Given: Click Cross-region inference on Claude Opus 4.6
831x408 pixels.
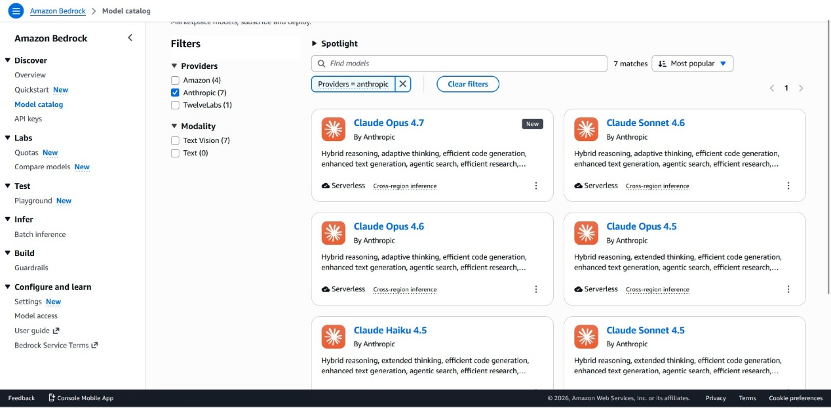Looking at the screenshot, I should point(405,290).
